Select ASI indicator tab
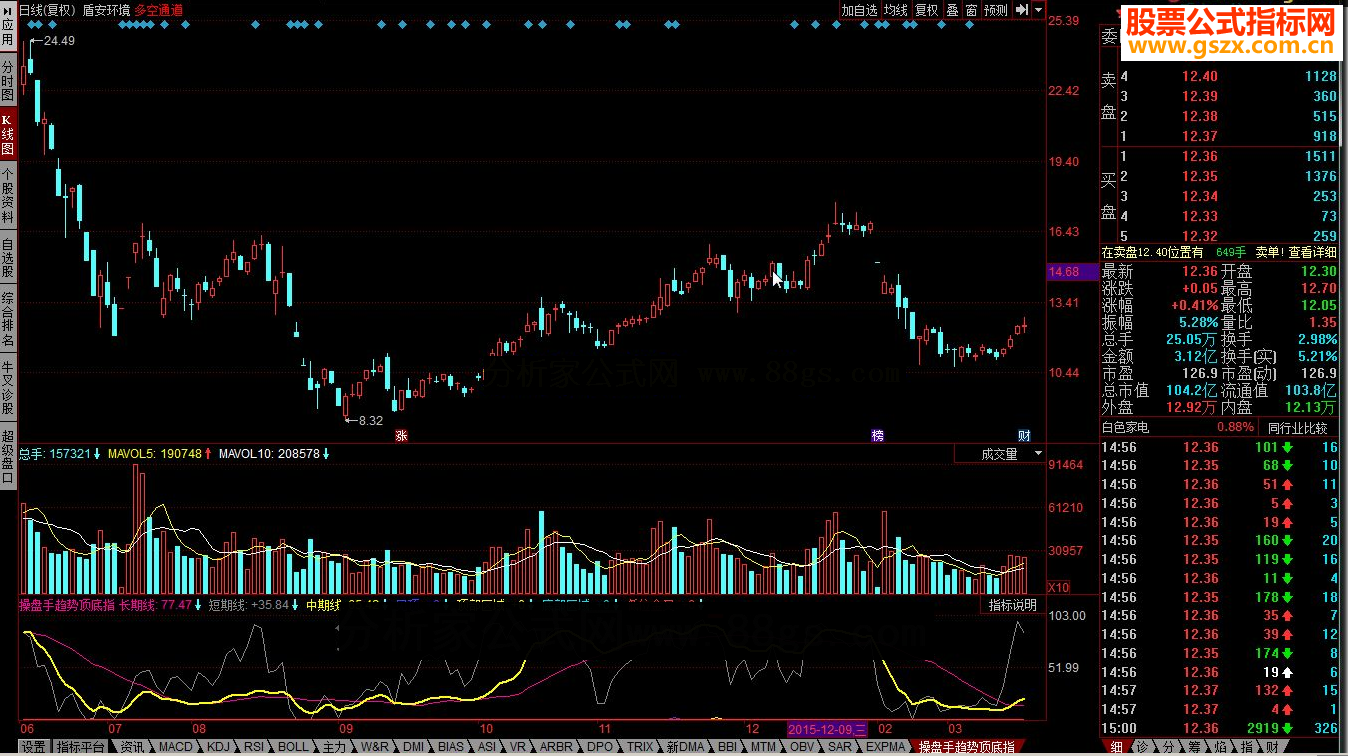This screenshot has height=756, width=1348. 487,747
